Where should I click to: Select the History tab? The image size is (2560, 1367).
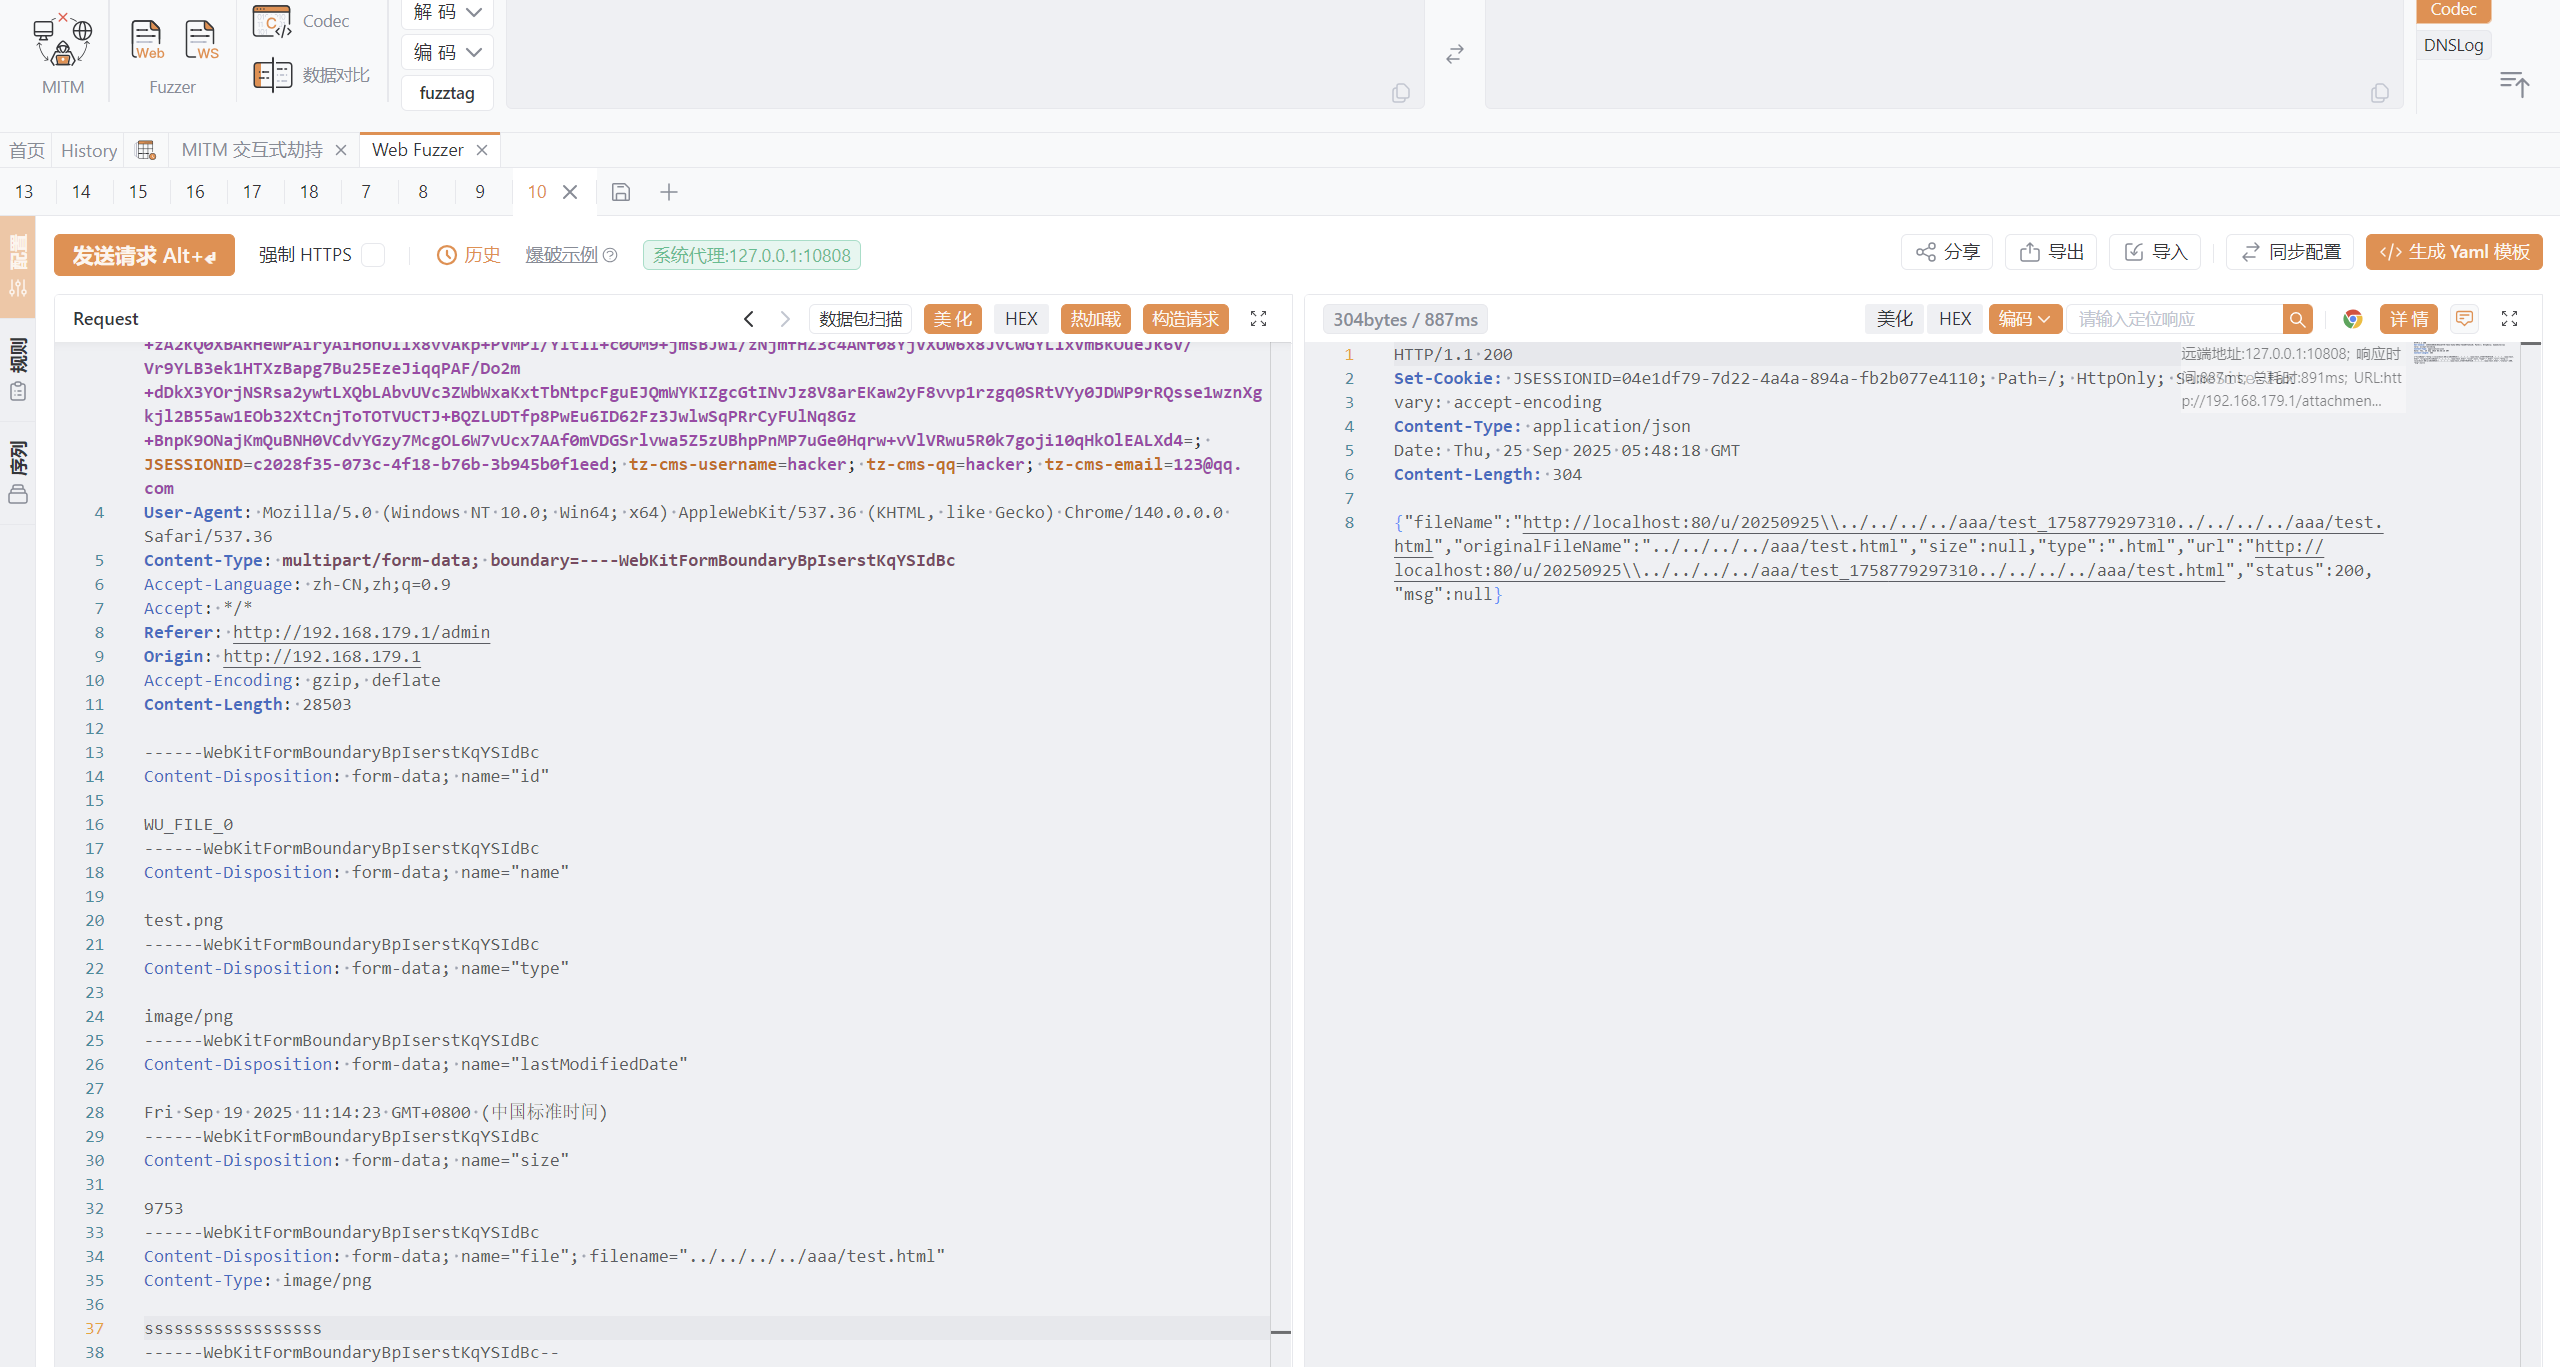[x=89, y=150]
